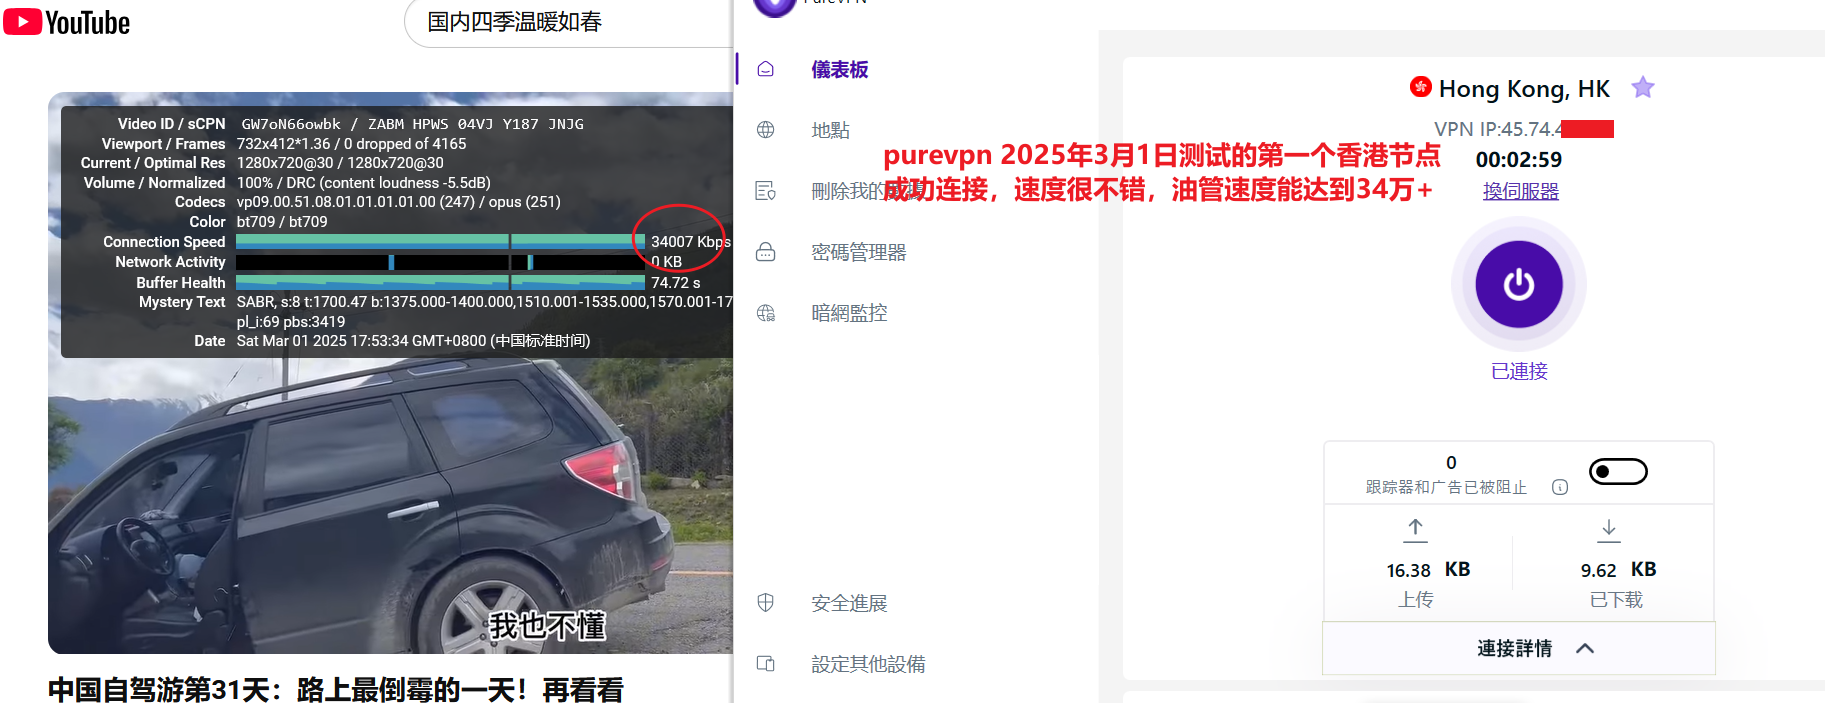Viewport: 1825px width, 703px height.
Task: Click the 跟踪器和广告已被阻止 label
Action: [1446, 487]
